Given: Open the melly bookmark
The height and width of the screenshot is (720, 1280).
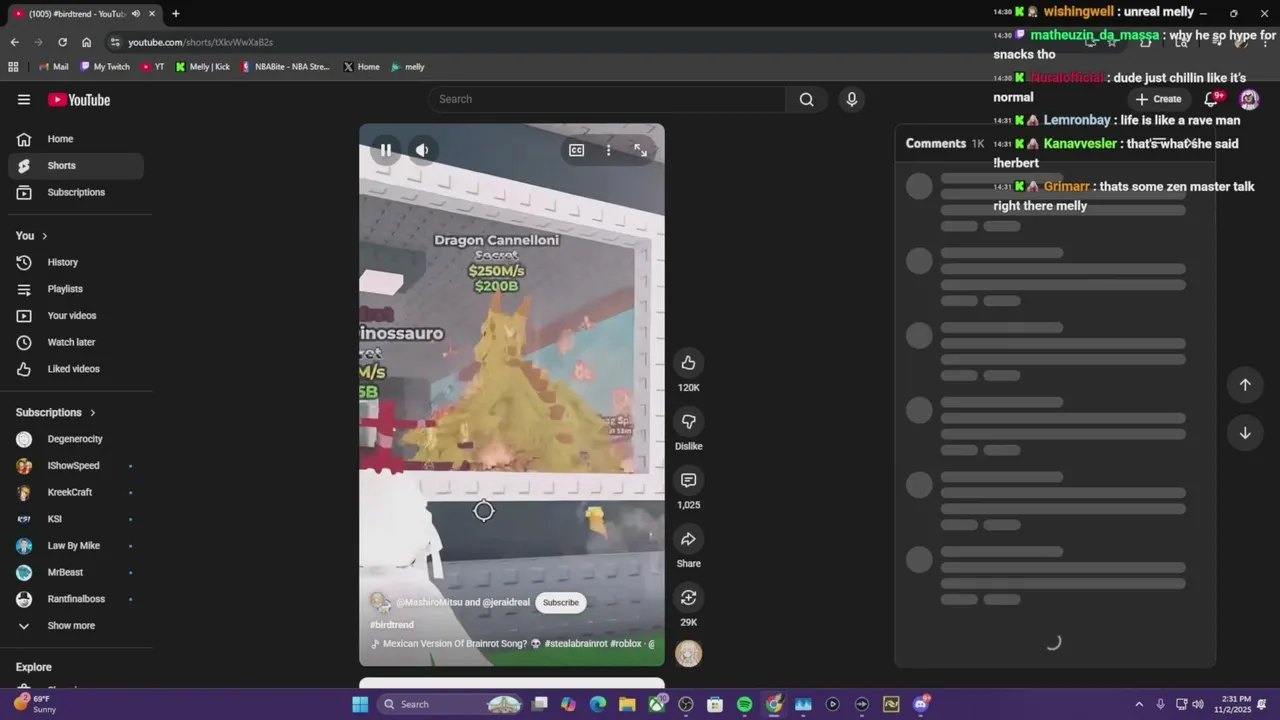Looking at the screenshot, I should click(x=408, y=67).
